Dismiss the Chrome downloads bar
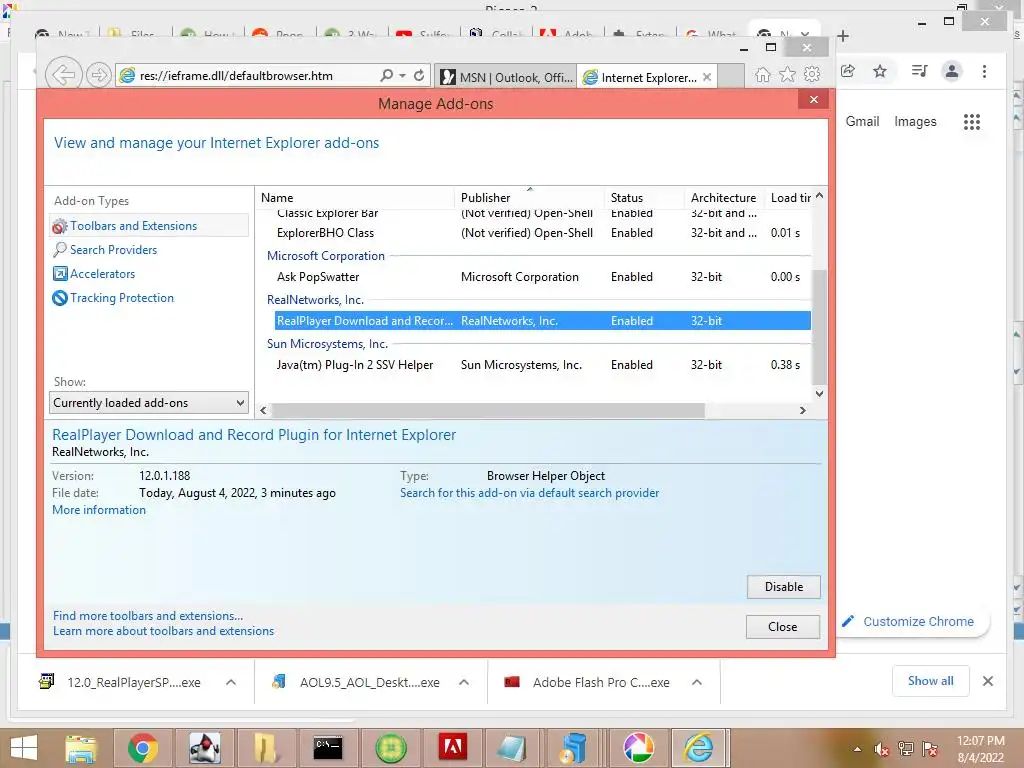Viewport: 1024px width, 768px height. point(987,681)
